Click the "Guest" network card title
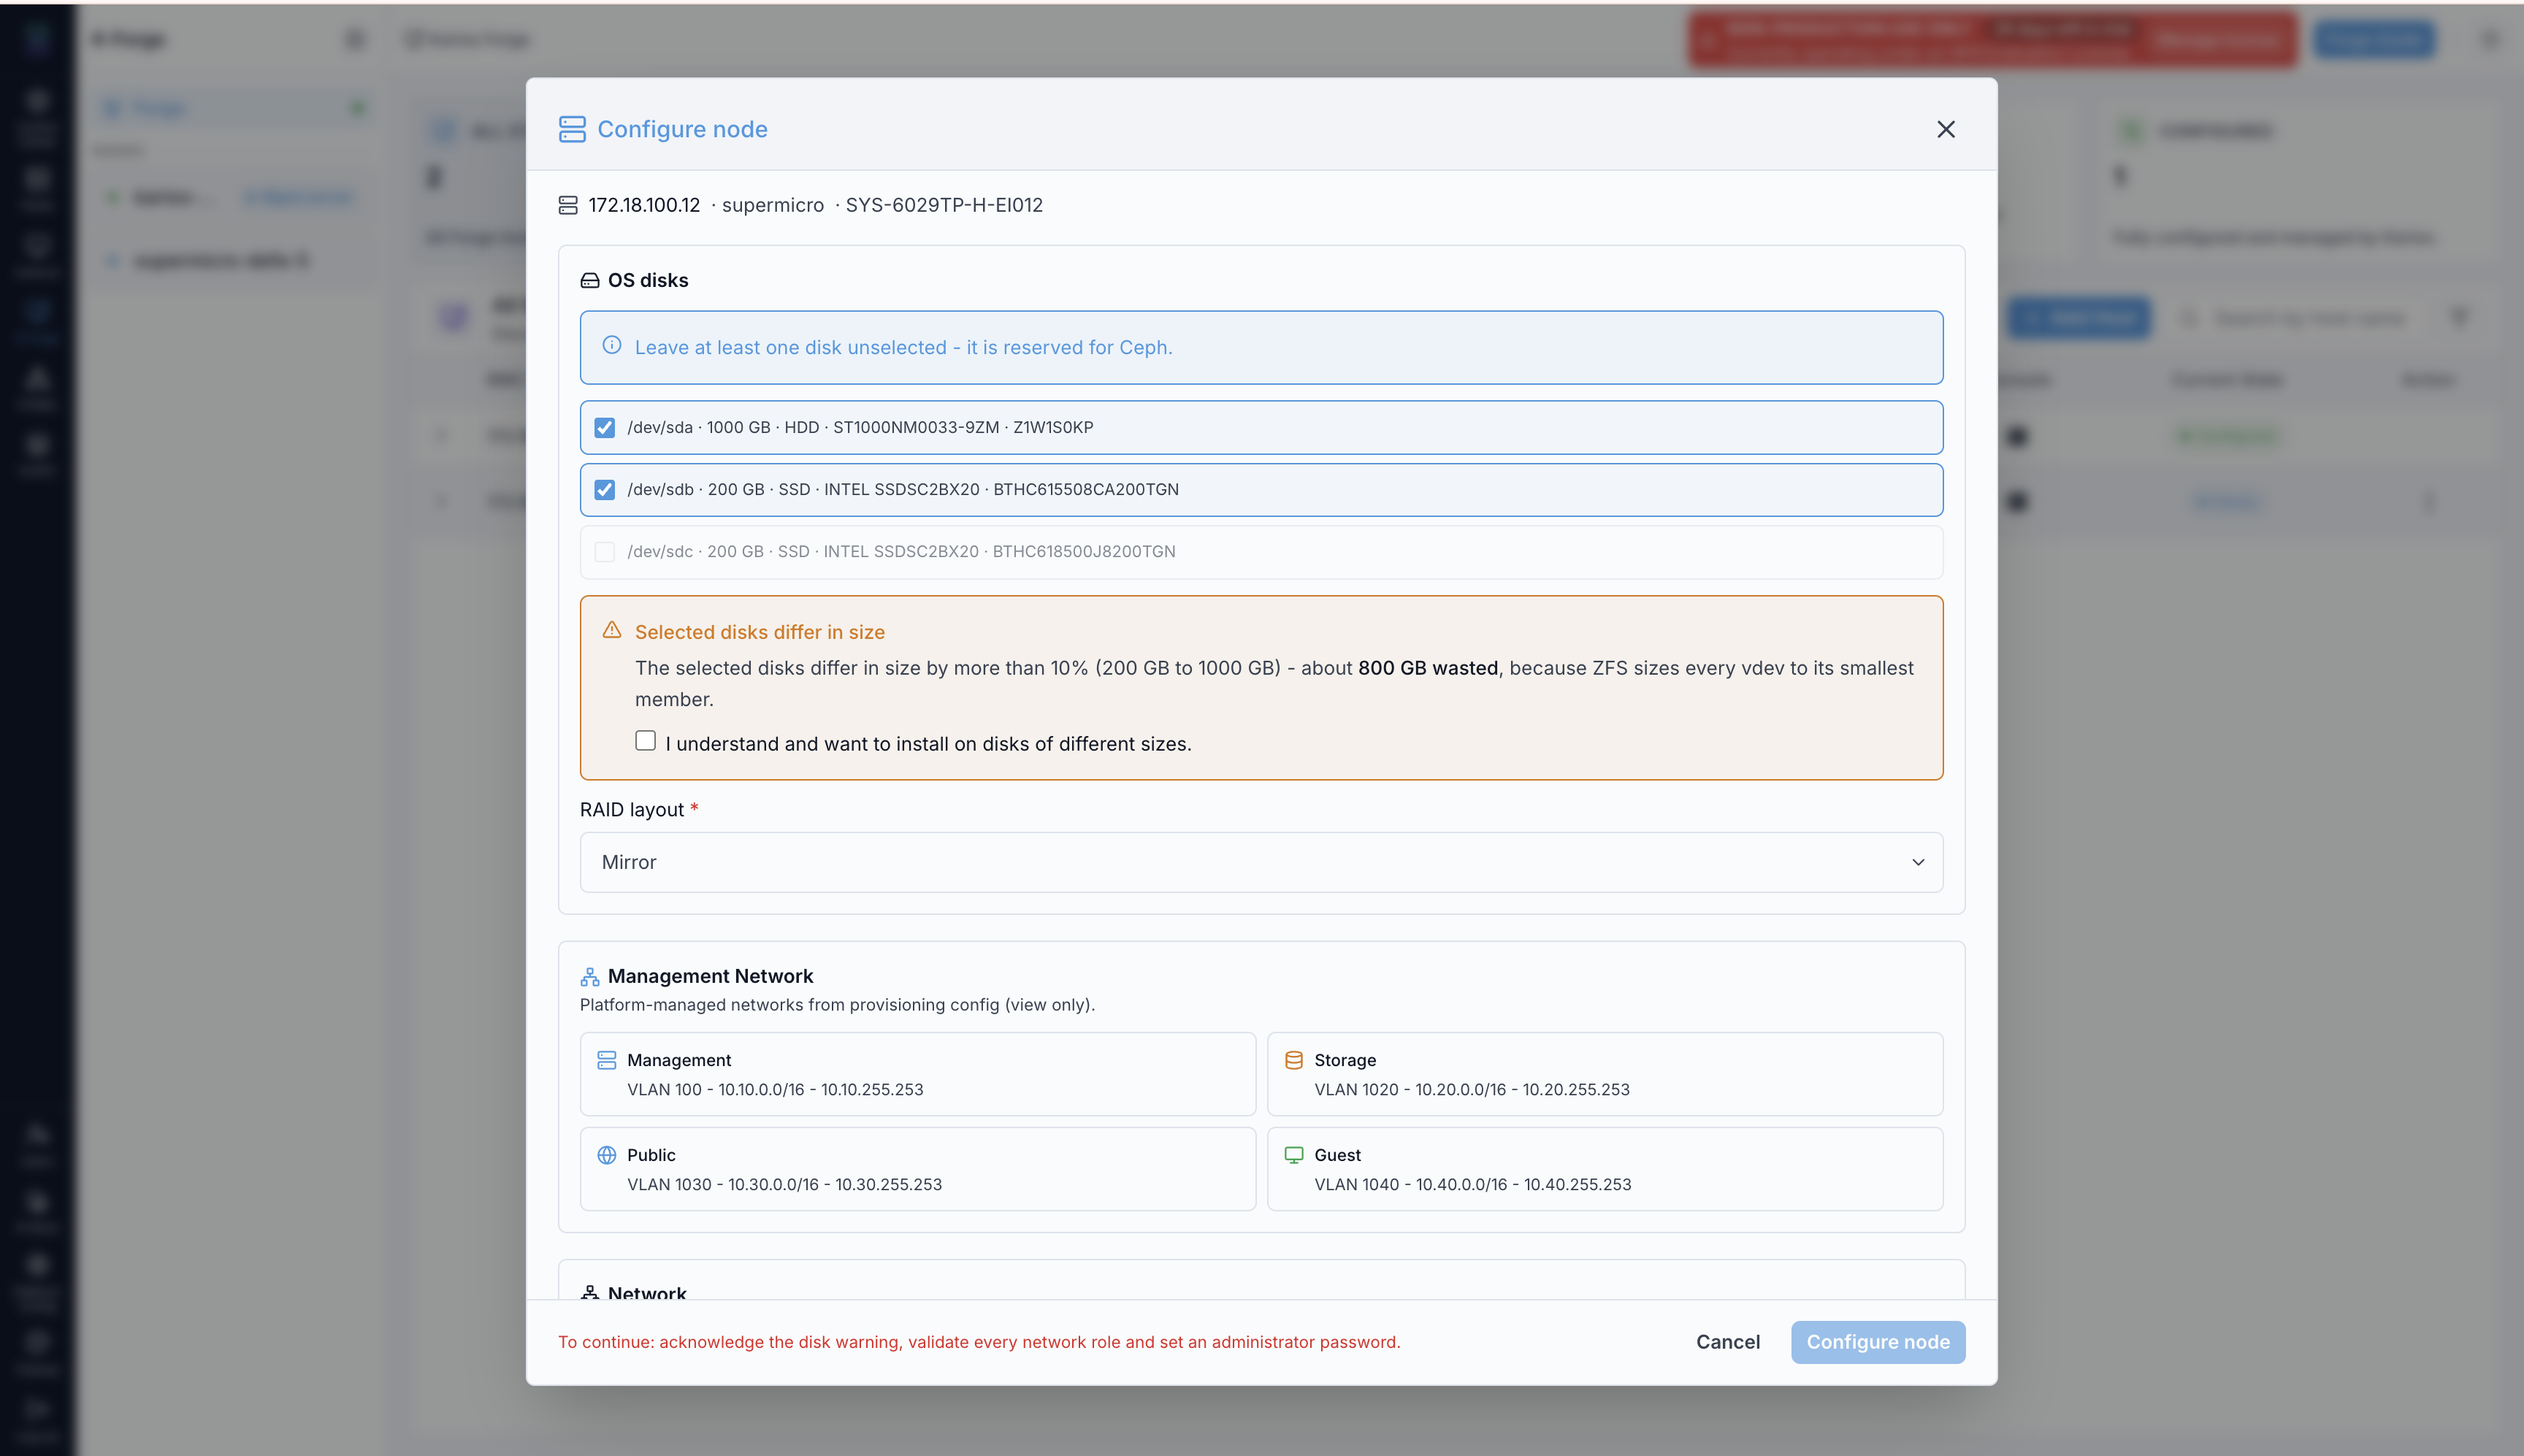Screen dimensions: 2524x1456 point(1338,1155)
